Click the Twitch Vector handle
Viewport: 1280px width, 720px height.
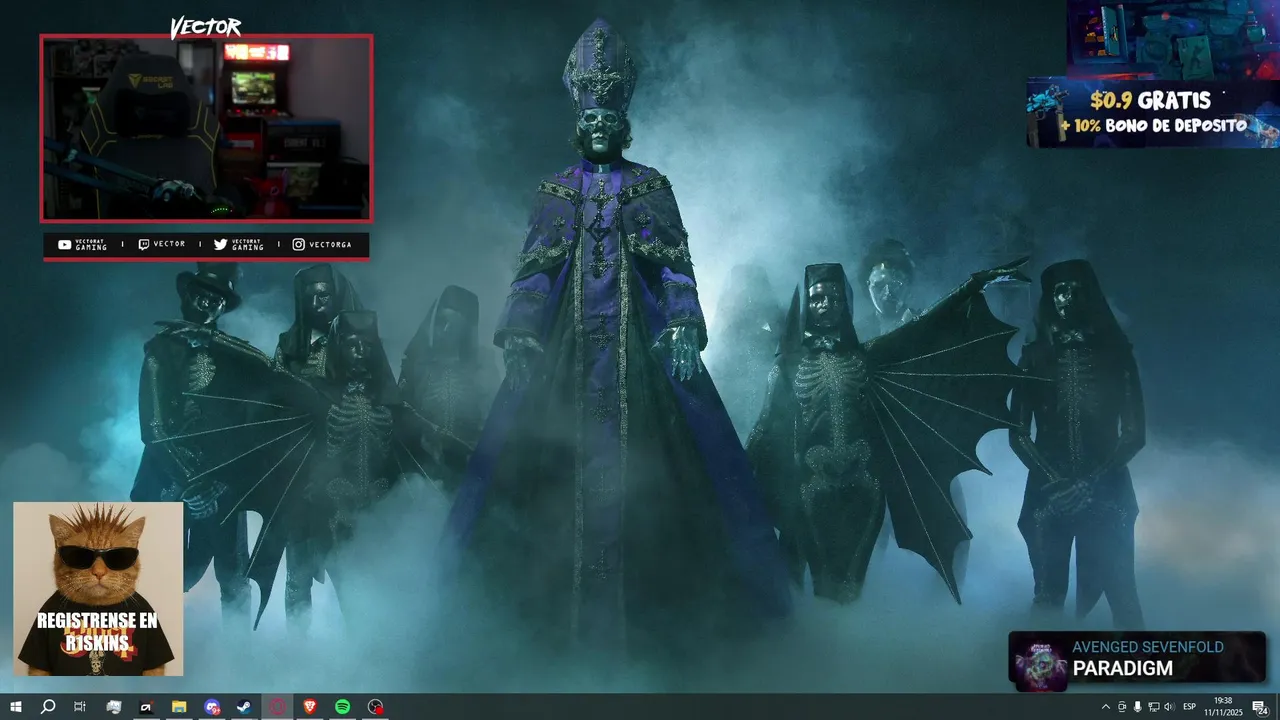162,244
